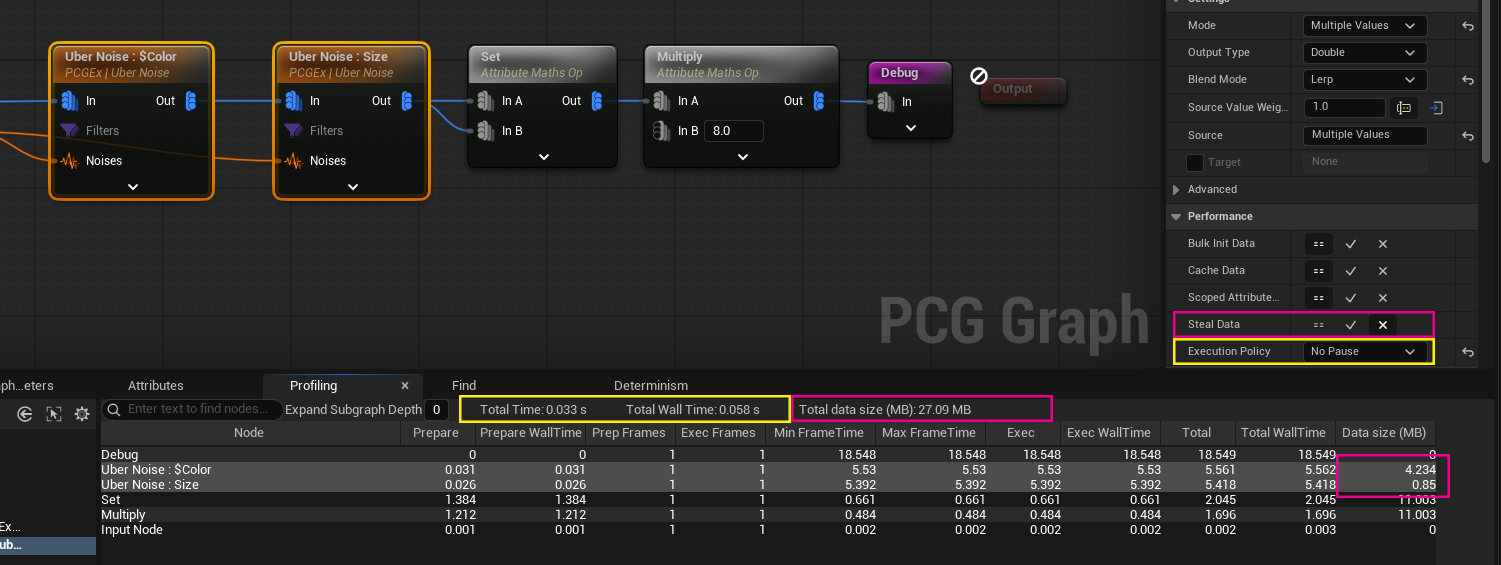Enable the checkmark option for Steal Data
The image size is (1501, 565).
pos(1350,325)
